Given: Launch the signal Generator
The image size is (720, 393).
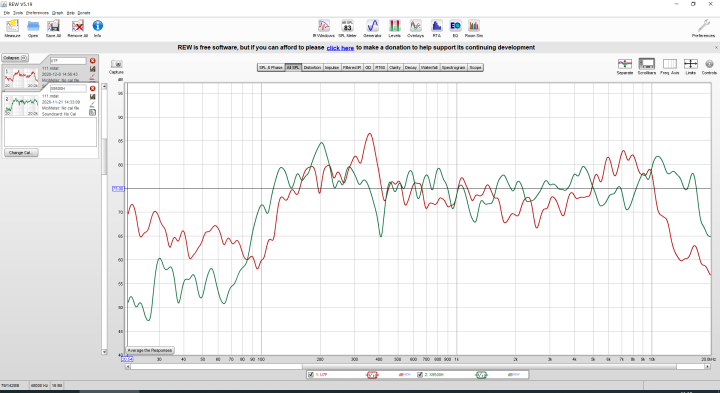Looking at the screenshot, I should (x=372, y=28).
